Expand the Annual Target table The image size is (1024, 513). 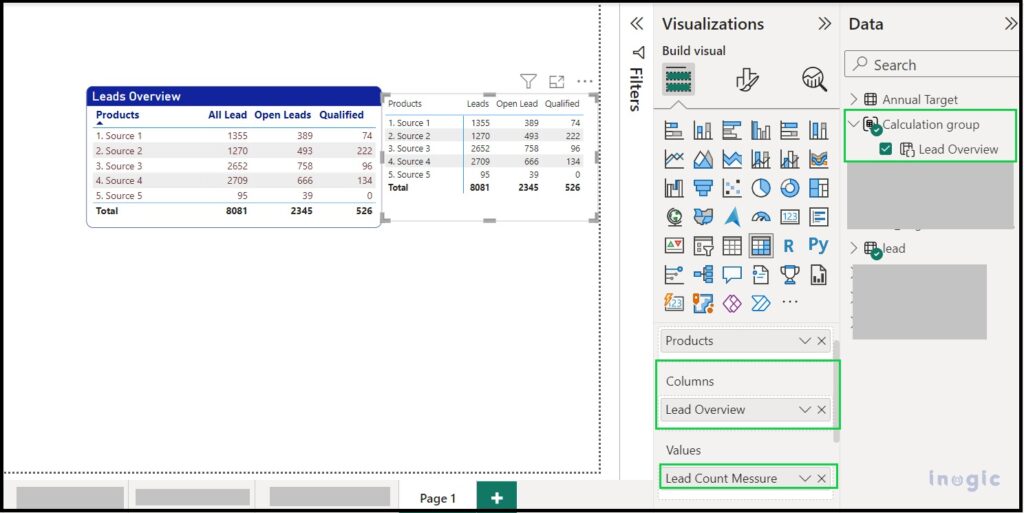pyautogui.click(x=854, y=99)
